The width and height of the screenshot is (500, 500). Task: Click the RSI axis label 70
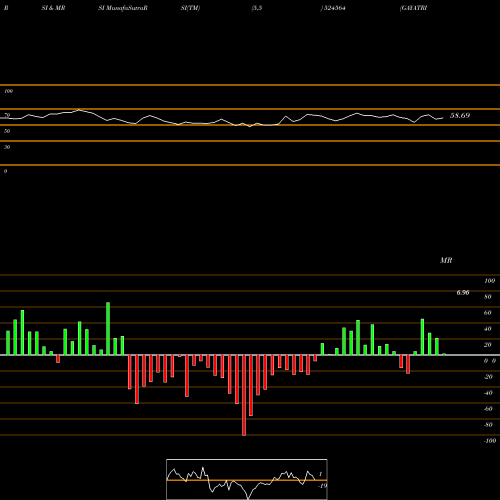coord(7,115)
